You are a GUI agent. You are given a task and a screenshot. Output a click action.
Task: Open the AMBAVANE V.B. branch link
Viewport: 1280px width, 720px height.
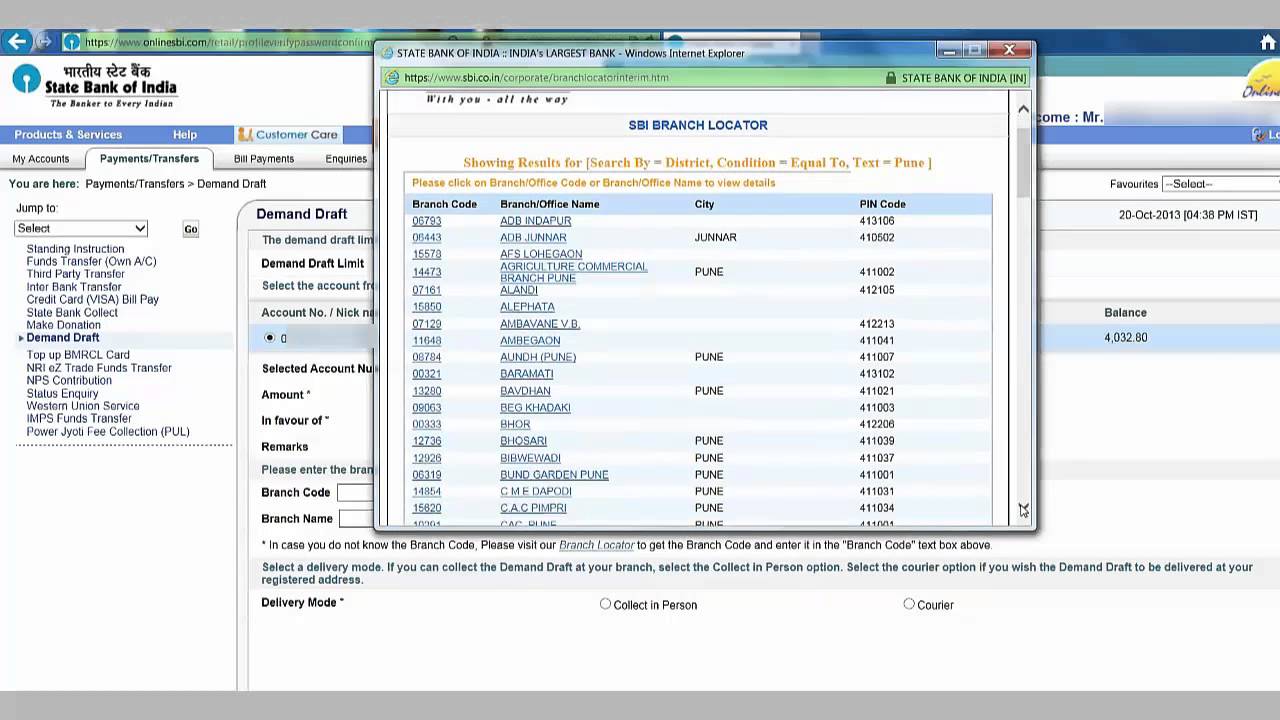pyautogui.click(x=540, y=324)
